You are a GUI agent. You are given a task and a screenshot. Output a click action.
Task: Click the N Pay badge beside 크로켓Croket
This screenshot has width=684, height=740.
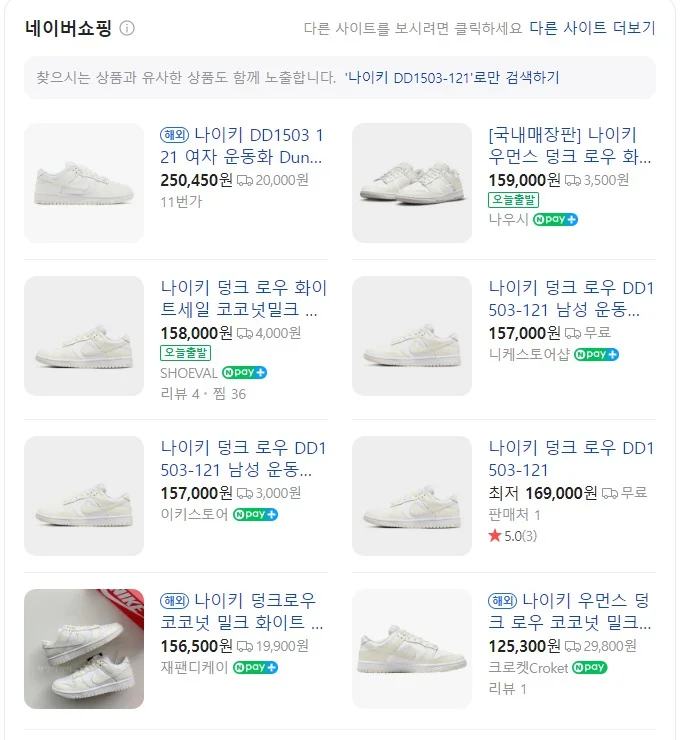pyautogui.click(x=589, y=667)
